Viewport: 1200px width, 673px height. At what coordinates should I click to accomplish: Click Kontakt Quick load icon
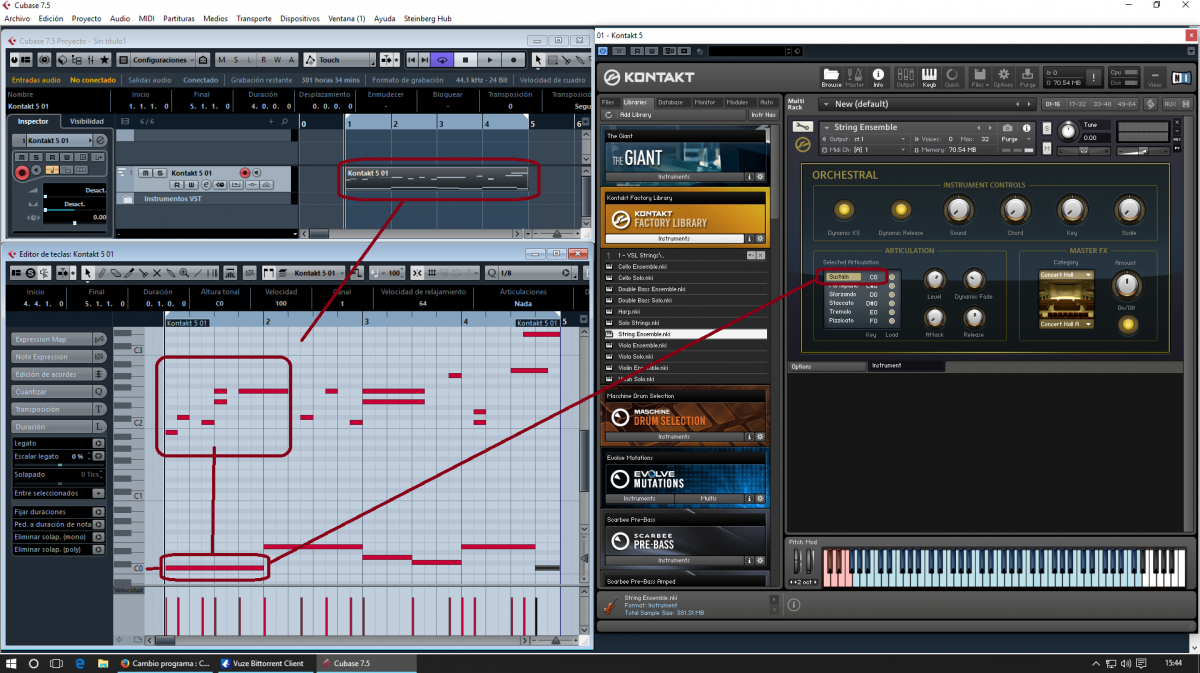pos(952,77)
